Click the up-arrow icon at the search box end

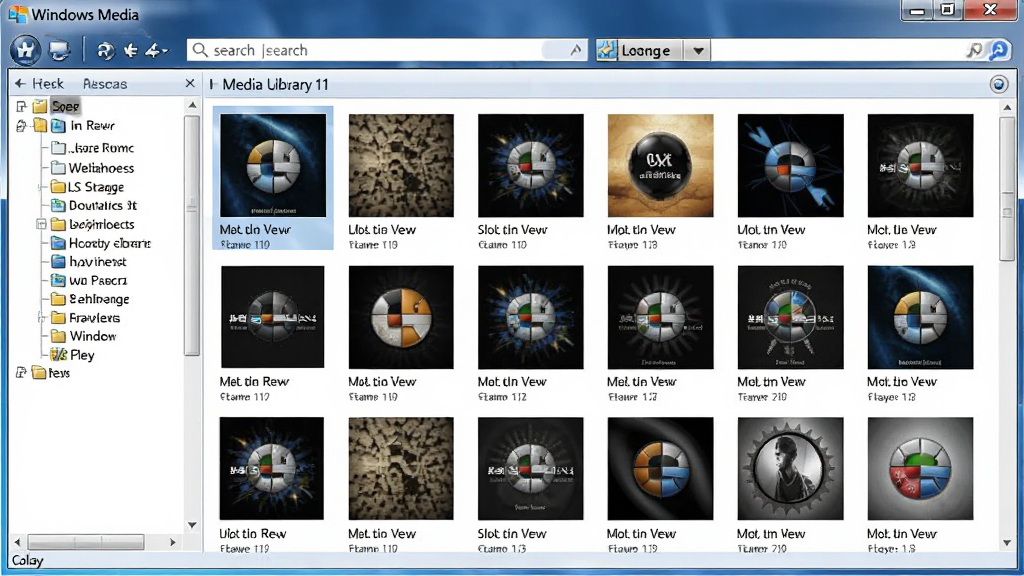coord(575,50)
